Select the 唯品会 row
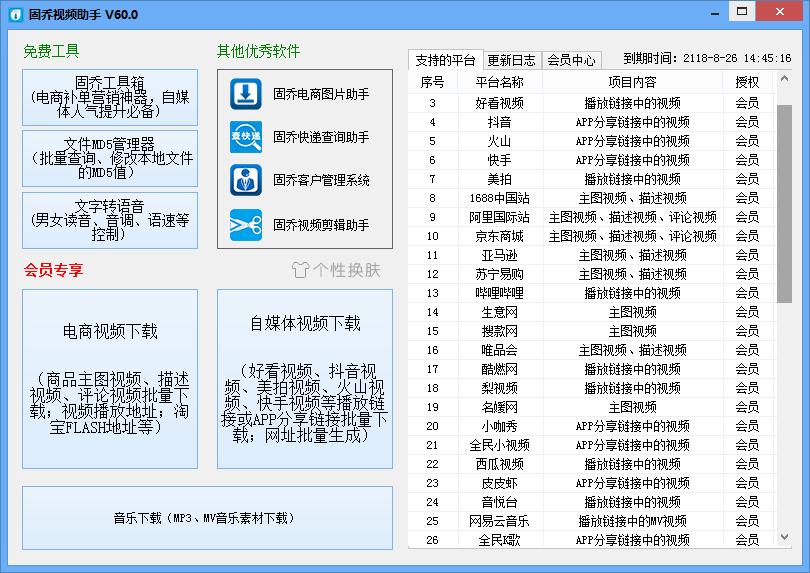Image resolution: width=810 pixels, height=573 pixels. coord(591,350)
